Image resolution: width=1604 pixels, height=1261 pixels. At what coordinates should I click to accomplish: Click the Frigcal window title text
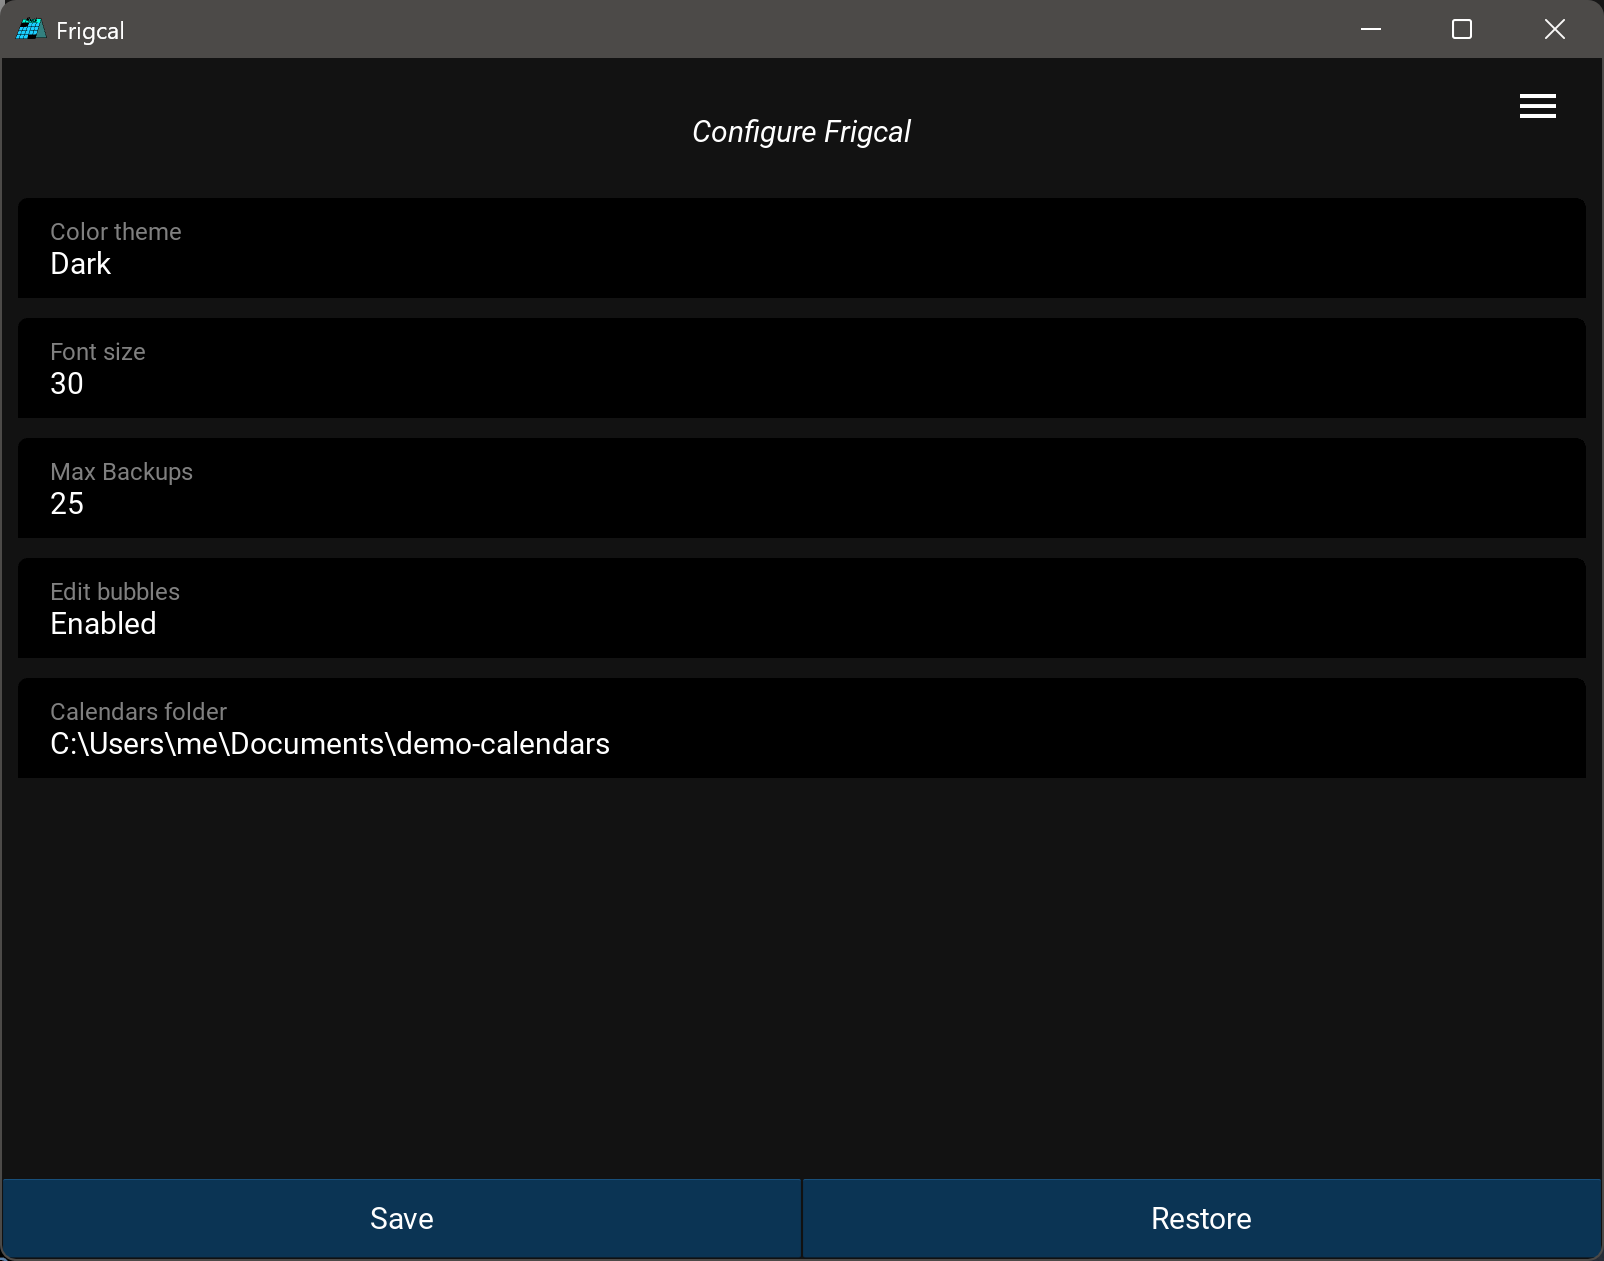click(90, 31)
